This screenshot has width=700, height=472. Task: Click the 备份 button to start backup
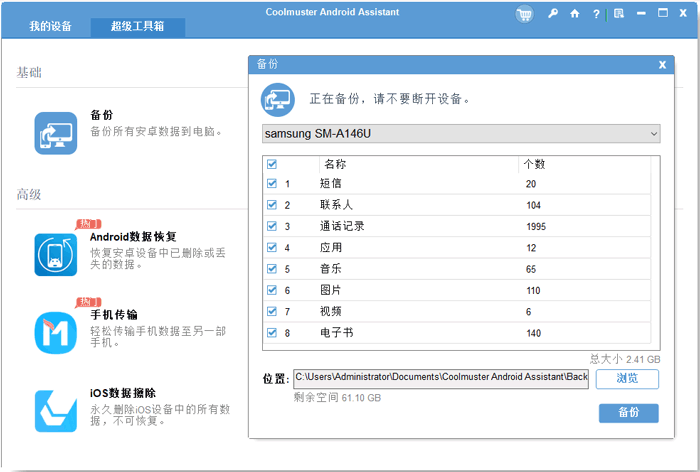[x=629, y=413]
